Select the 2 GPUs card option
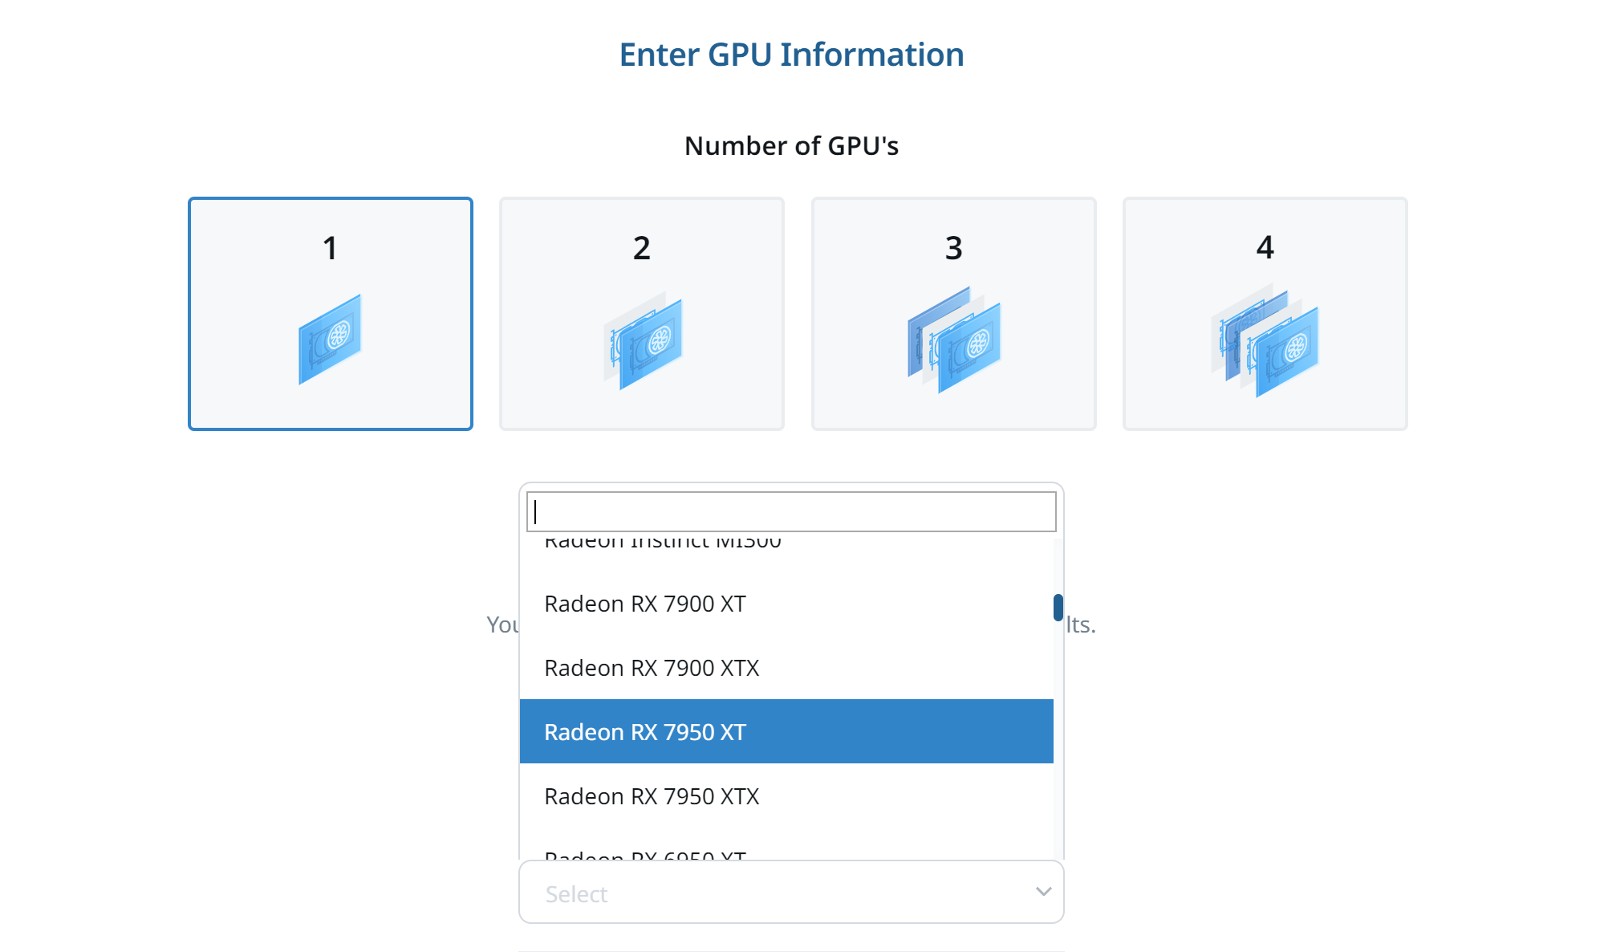Image resolution: width=1600 pixels, height=952 pixels. pyautogui.click(x=642, y=314)
